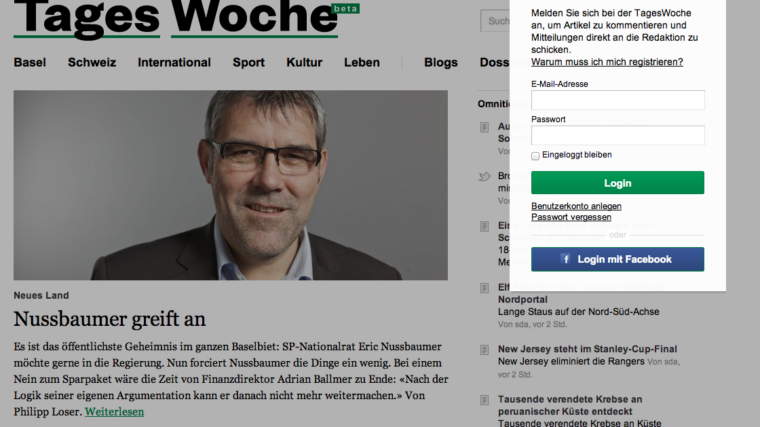Open Warum muss ich mich registrieren link
This screenshot has width=760, height=427.
[x=607, y=62]
